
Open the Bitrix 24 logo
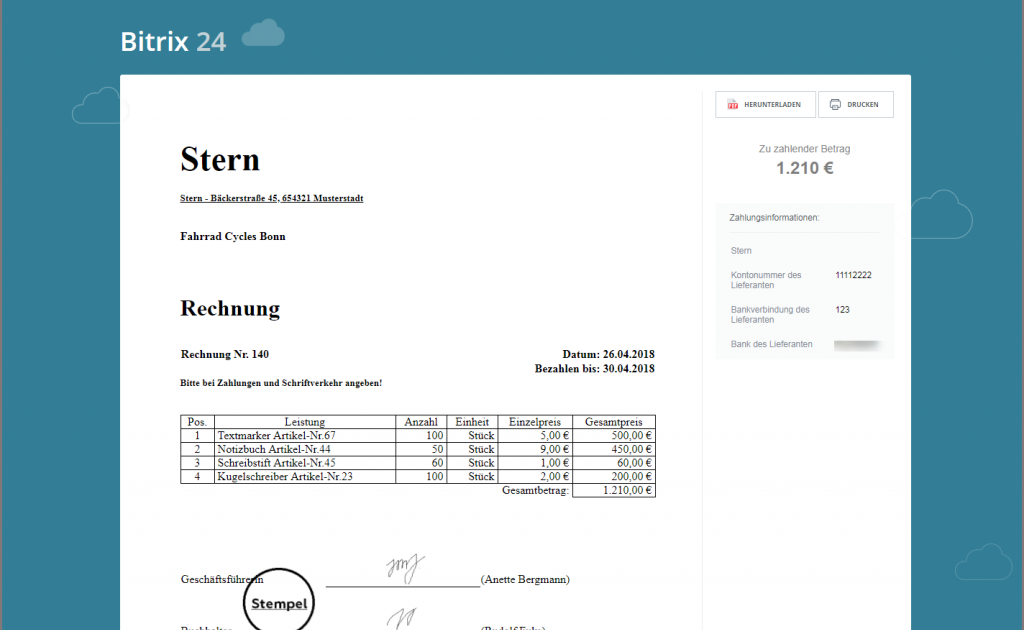pyautogui.click(x=173, y=42)
